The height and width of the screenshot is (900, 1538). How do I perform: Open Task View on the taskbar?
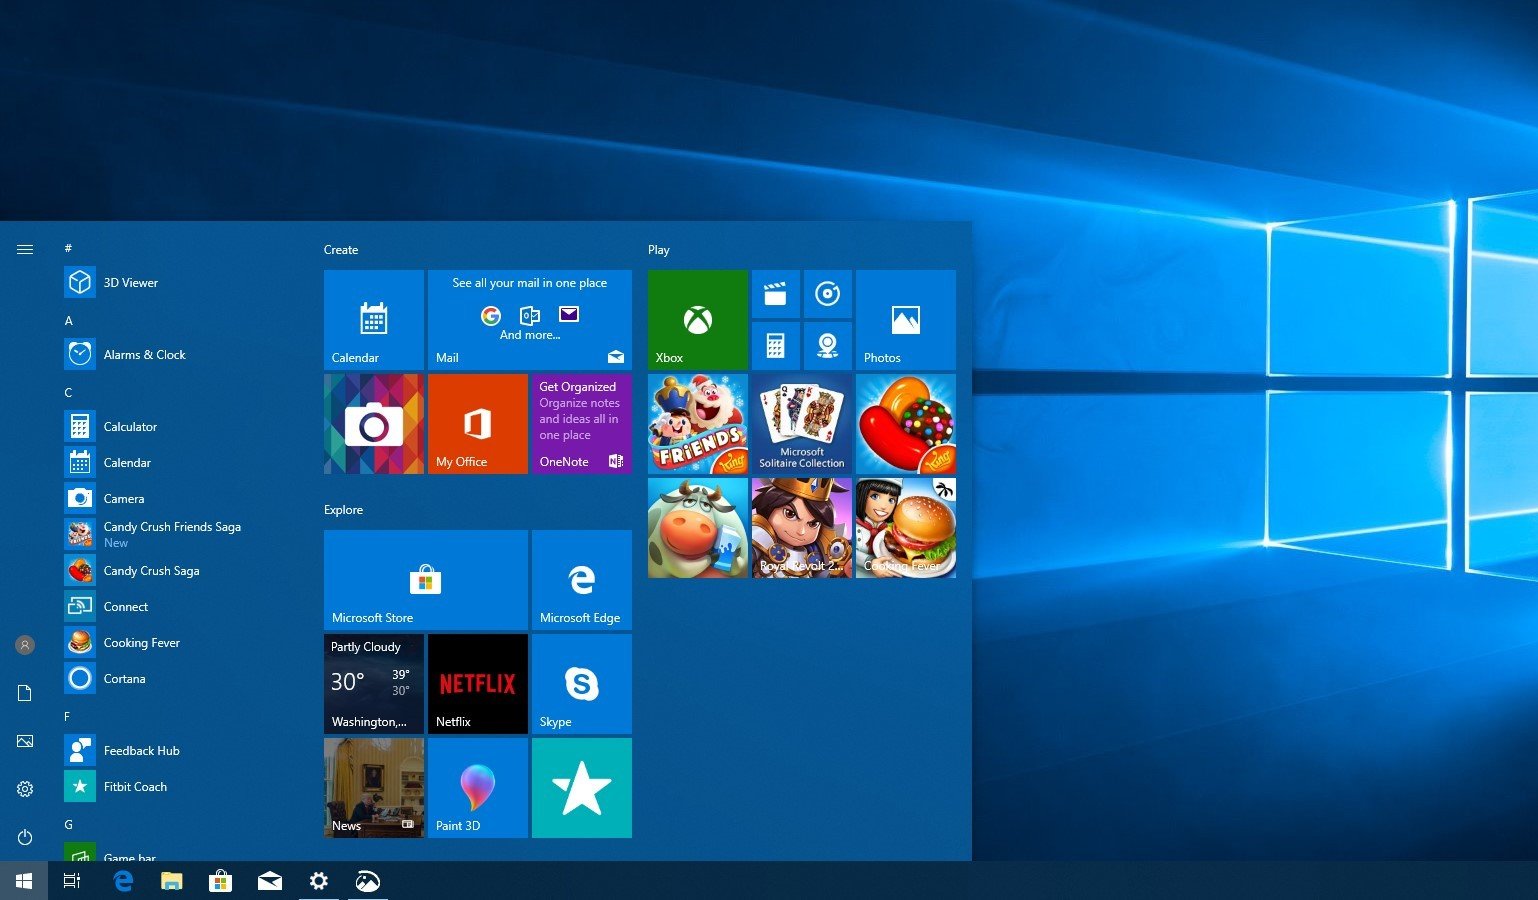(x=71, y=881)
